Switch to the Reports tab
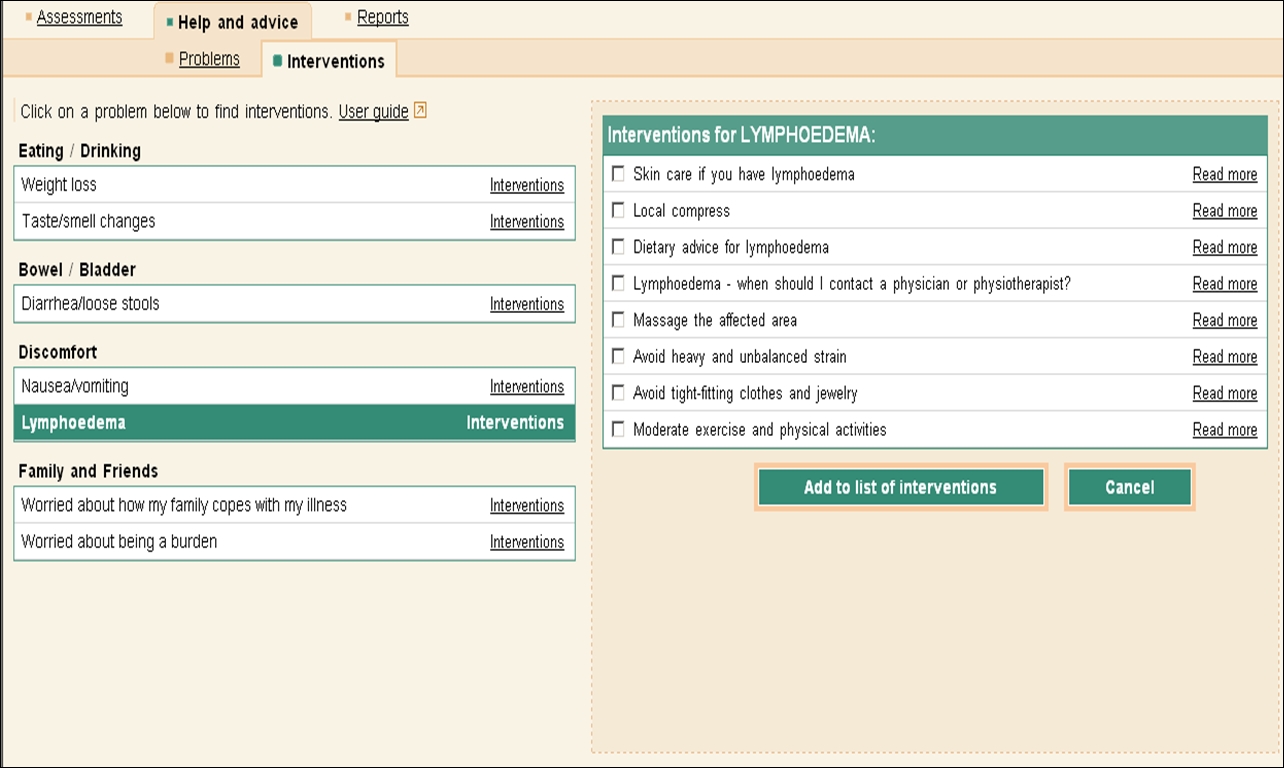Screen dimensions: 1284x768 [382, 17]
